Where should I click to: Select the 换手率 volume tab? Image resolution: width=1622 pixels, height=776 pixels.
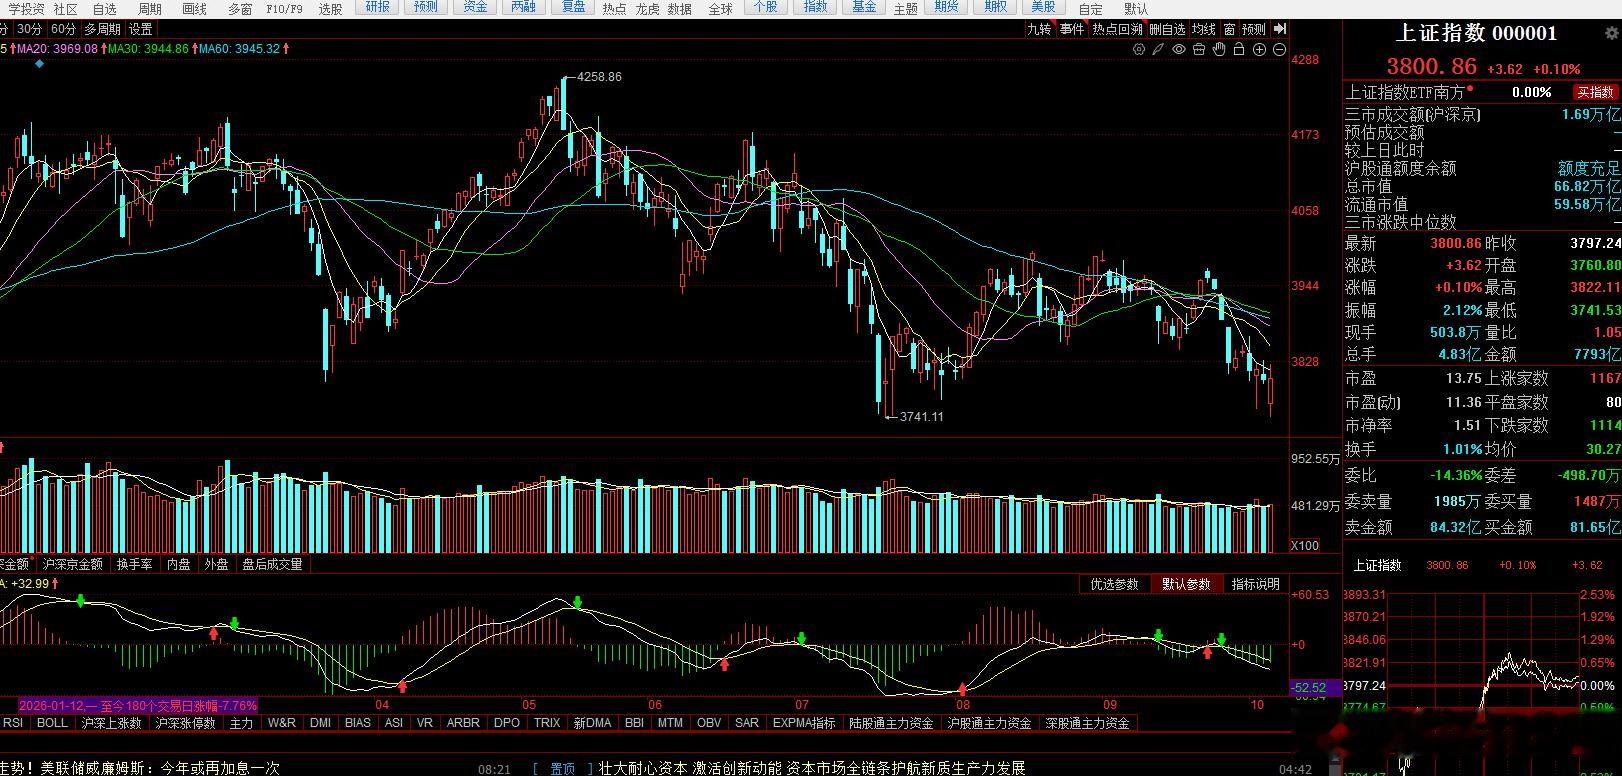[134, 564]
